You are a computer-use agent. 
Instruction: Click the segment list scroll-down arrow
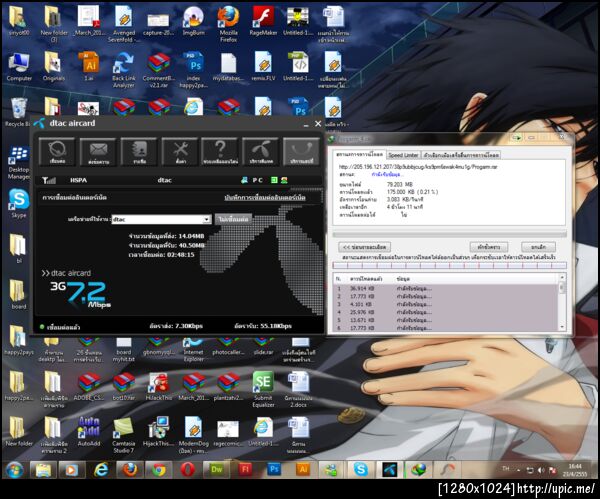[x=562, y=327]
